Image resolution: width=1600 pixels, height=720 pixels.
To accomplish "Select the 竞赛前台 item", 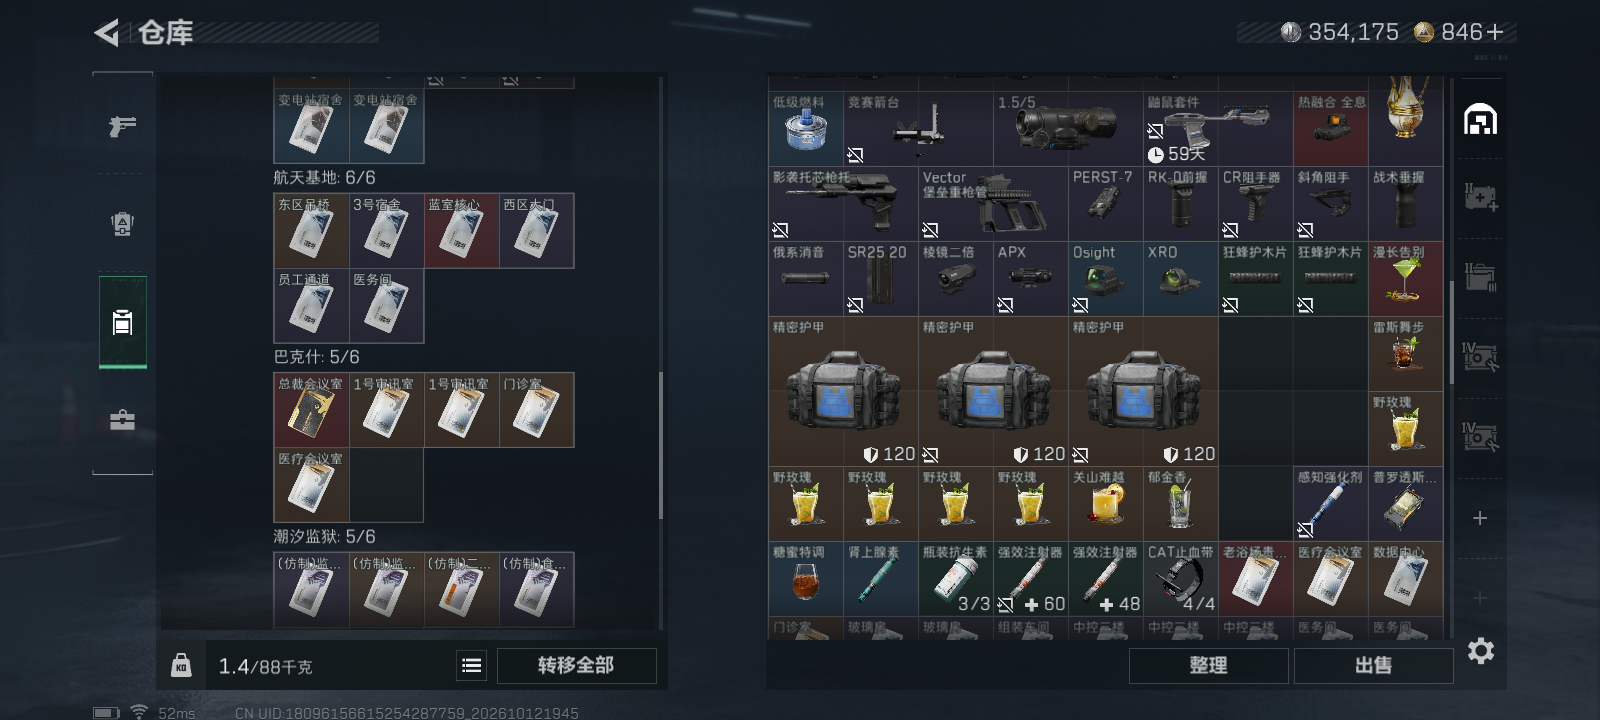I will click(918, 128).
